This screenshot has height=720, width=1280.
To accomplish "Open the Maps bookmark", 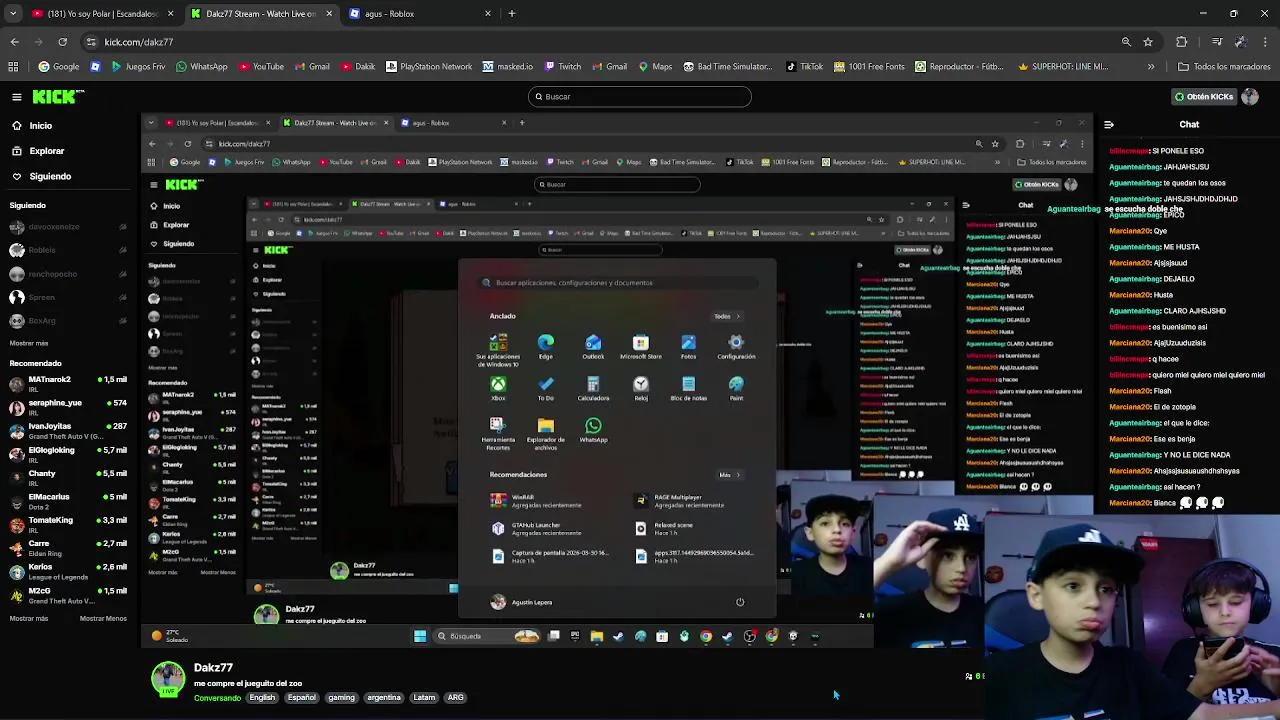I will click(x=655, y=67).
